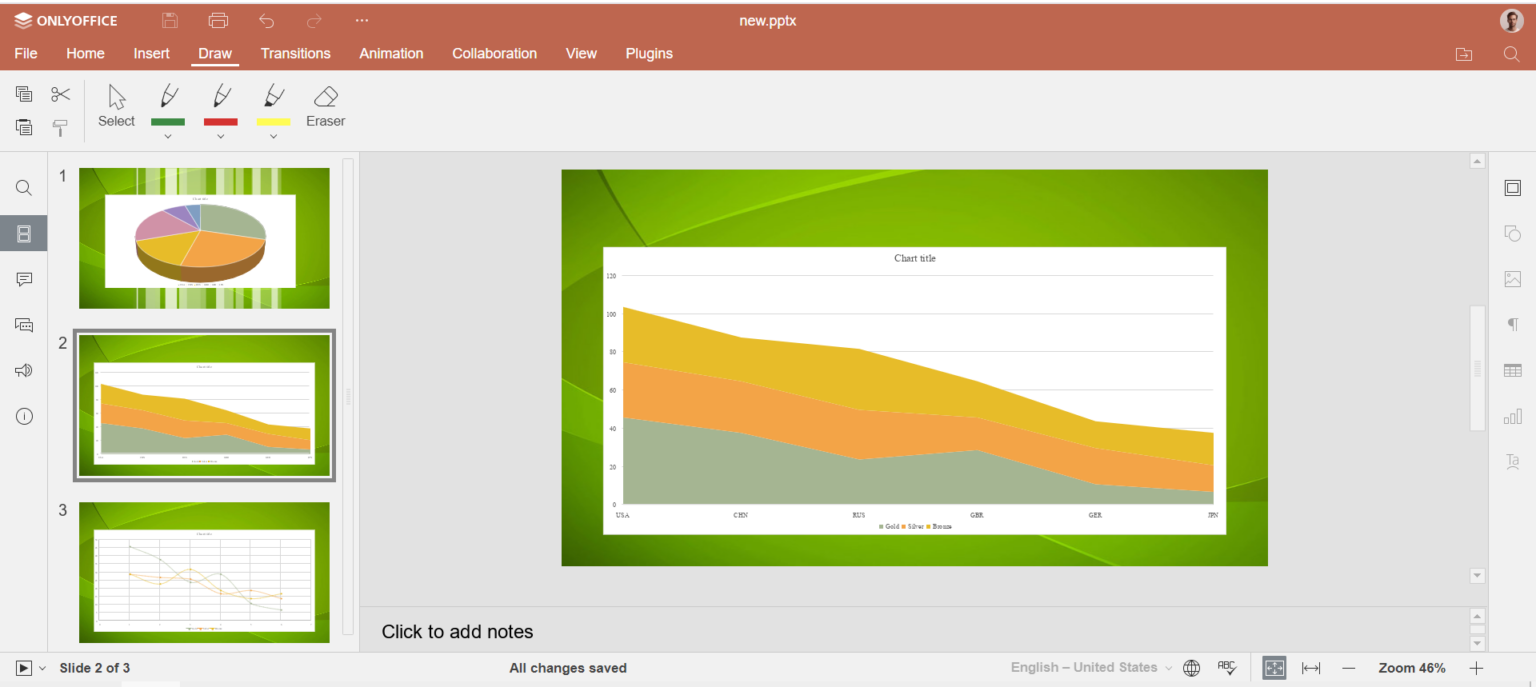Open the Image settings panel

(x=1512, y=279)
